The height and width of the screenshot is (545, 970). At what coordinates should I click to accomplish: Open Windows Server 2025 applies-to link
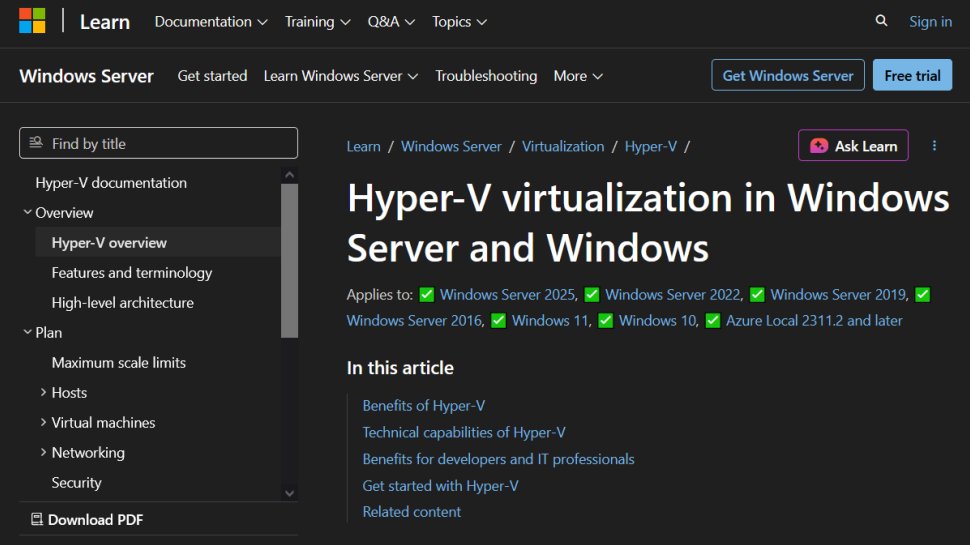click(x=507, y=294)
